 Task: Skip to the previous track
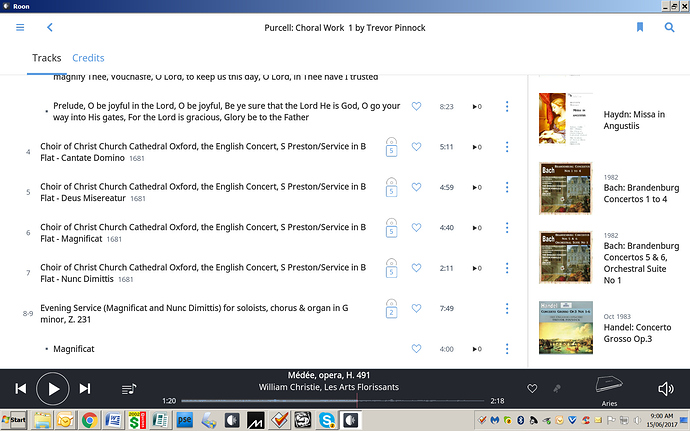[x=21, y=389]
